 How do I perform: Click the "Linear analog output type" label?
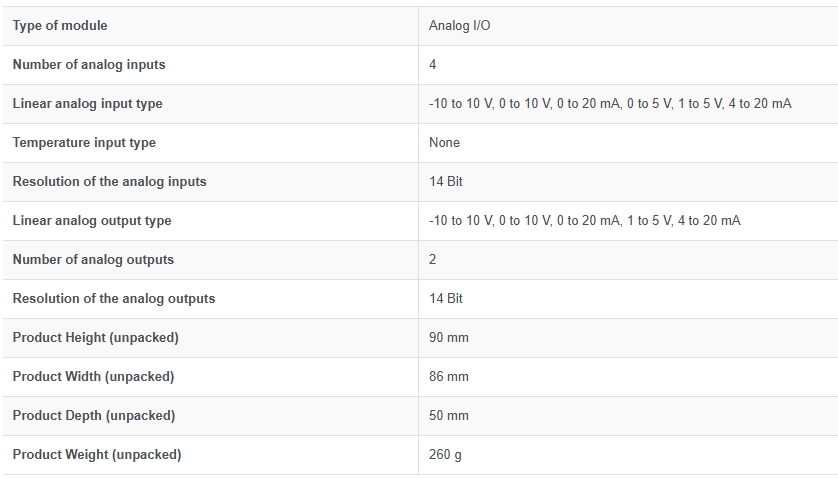click(92, 221)
